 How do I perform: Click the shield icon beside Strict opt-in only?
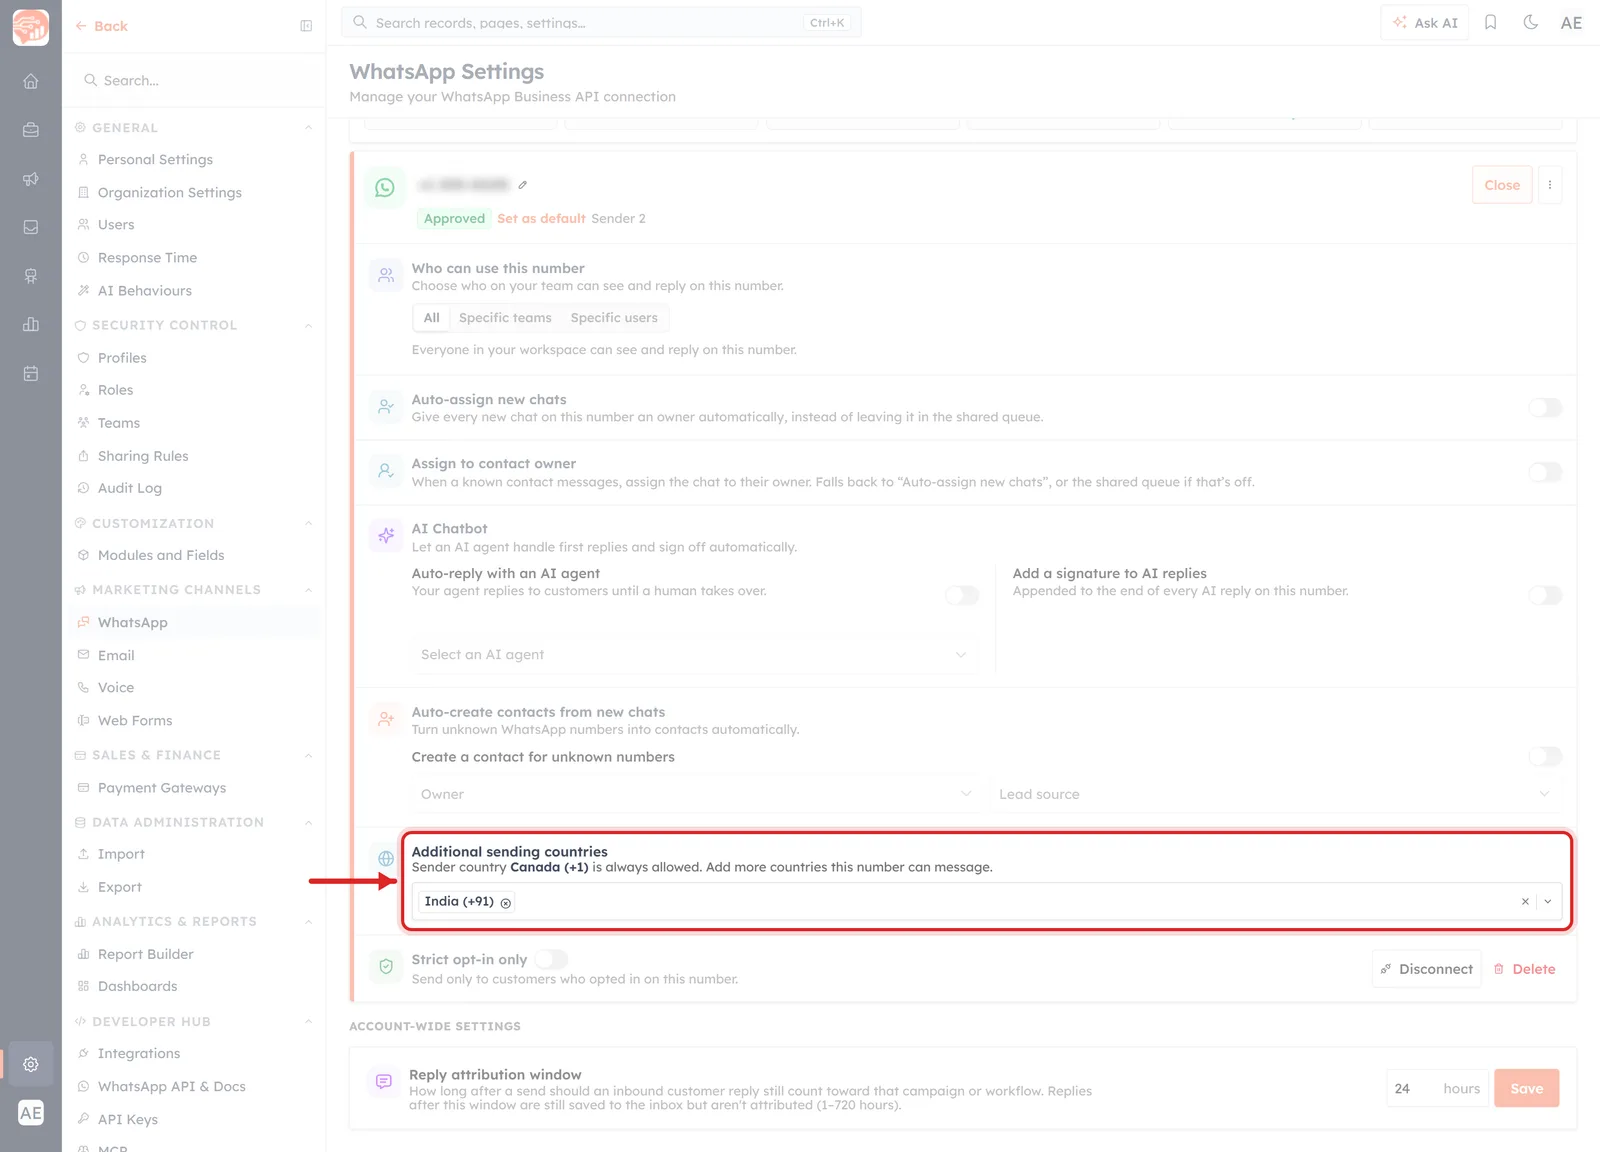click(386, 966)
